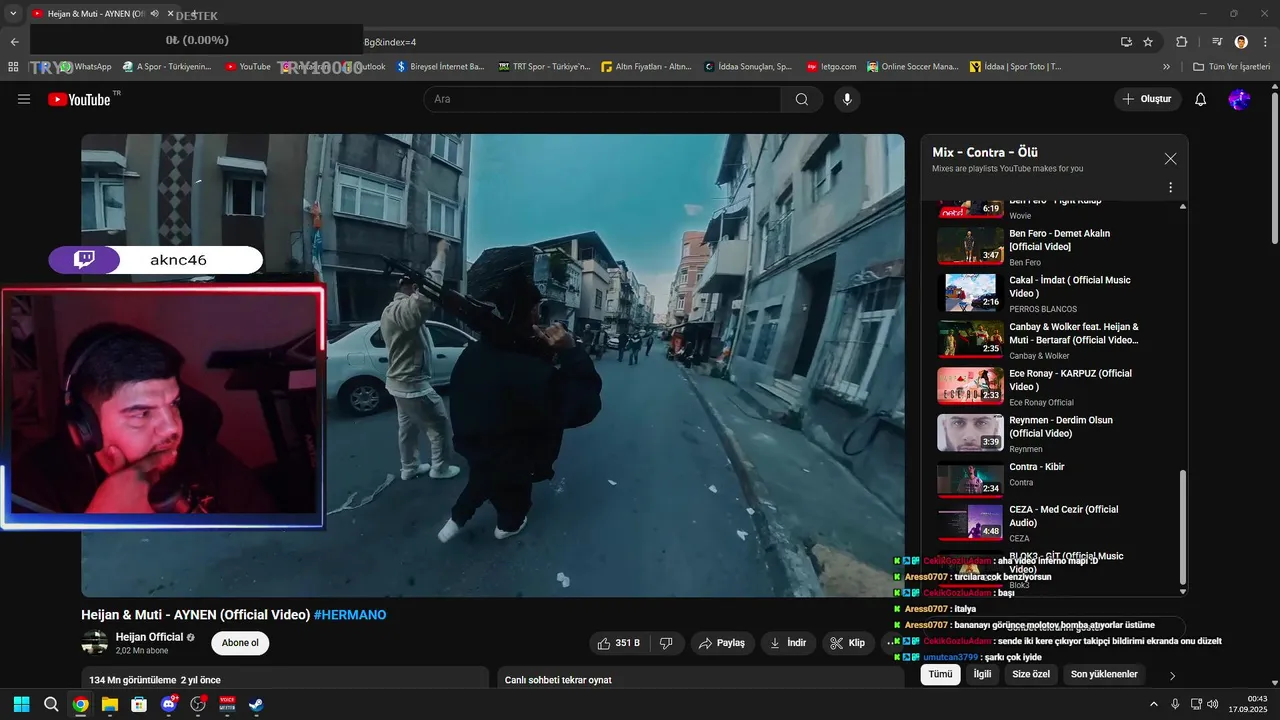Share the video via Paylaş button
Screen dimensions: 1280x720
(722, 643)
